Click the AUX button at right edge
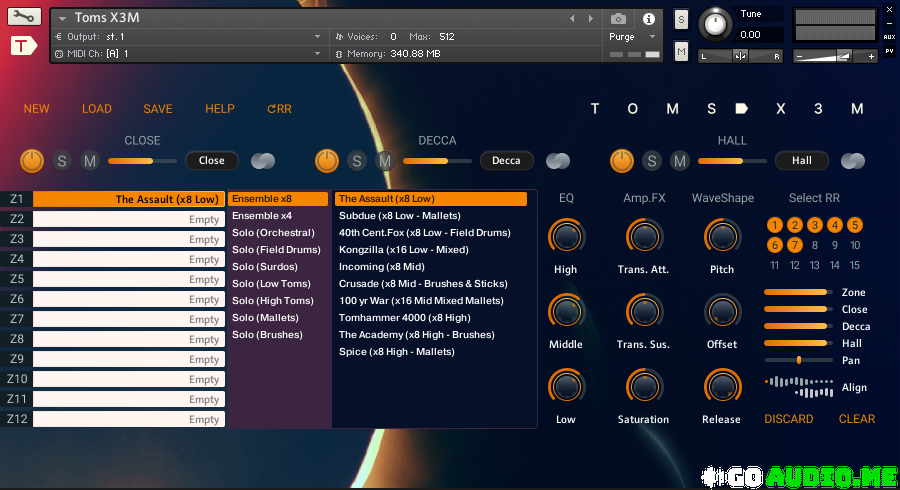900x490 pixels. tap(889, 37)
